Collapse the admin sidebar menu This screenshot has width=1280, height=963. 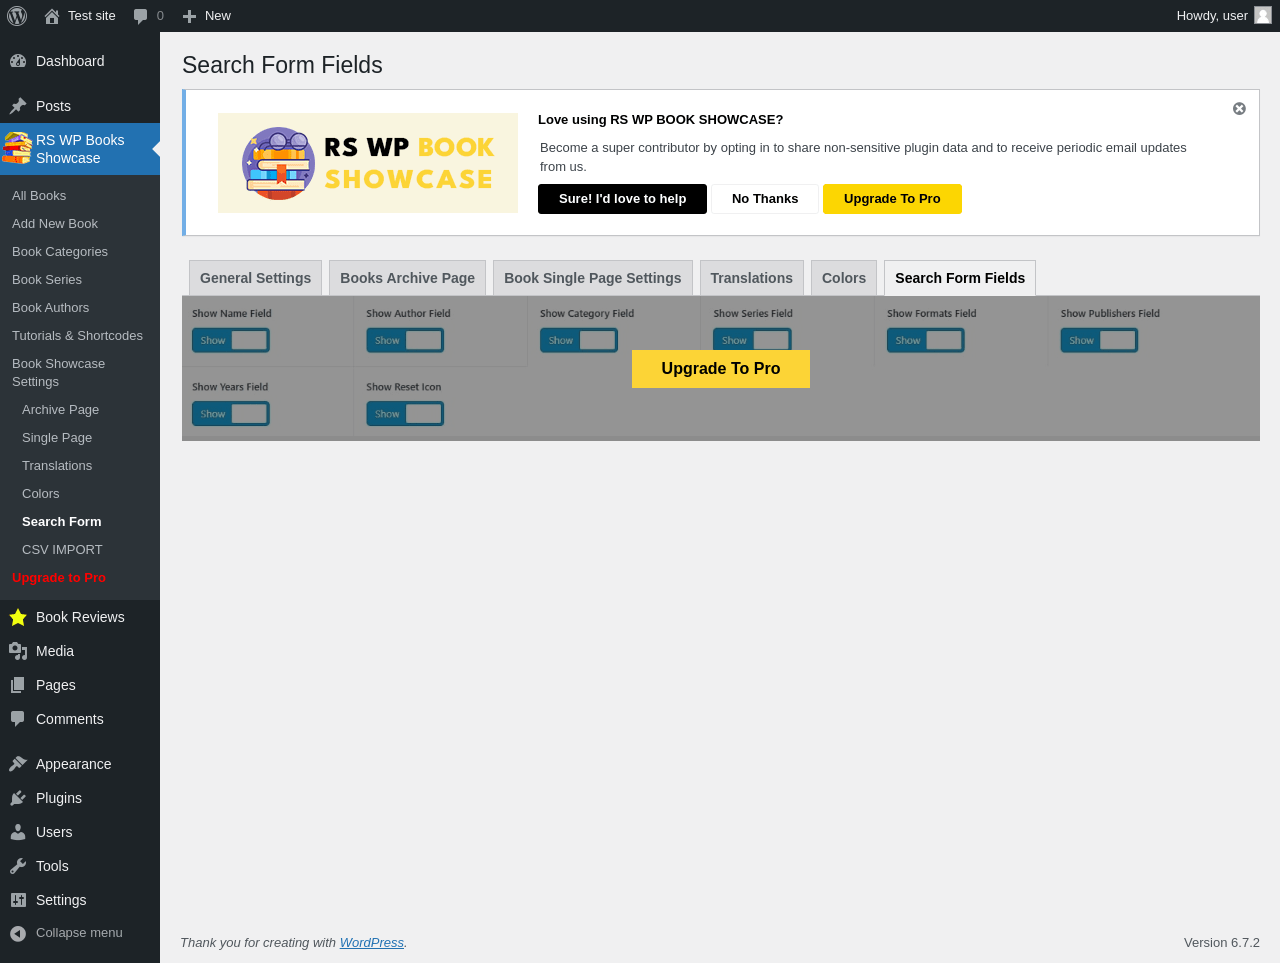click(80, 933)
